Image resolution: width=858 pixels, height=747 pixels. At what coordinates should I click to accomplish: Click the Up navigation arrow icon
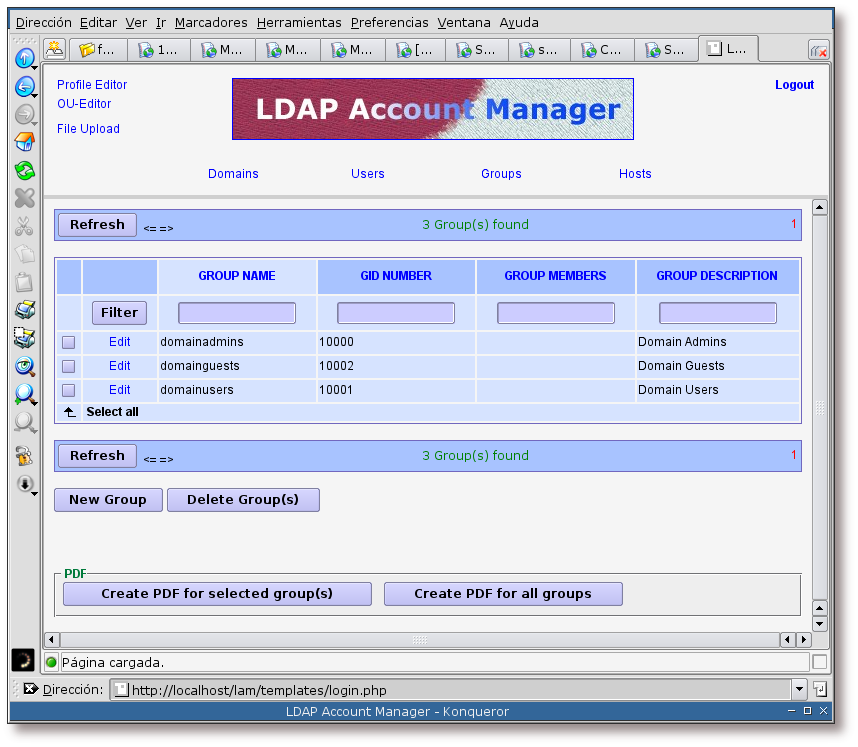(24, 59)
